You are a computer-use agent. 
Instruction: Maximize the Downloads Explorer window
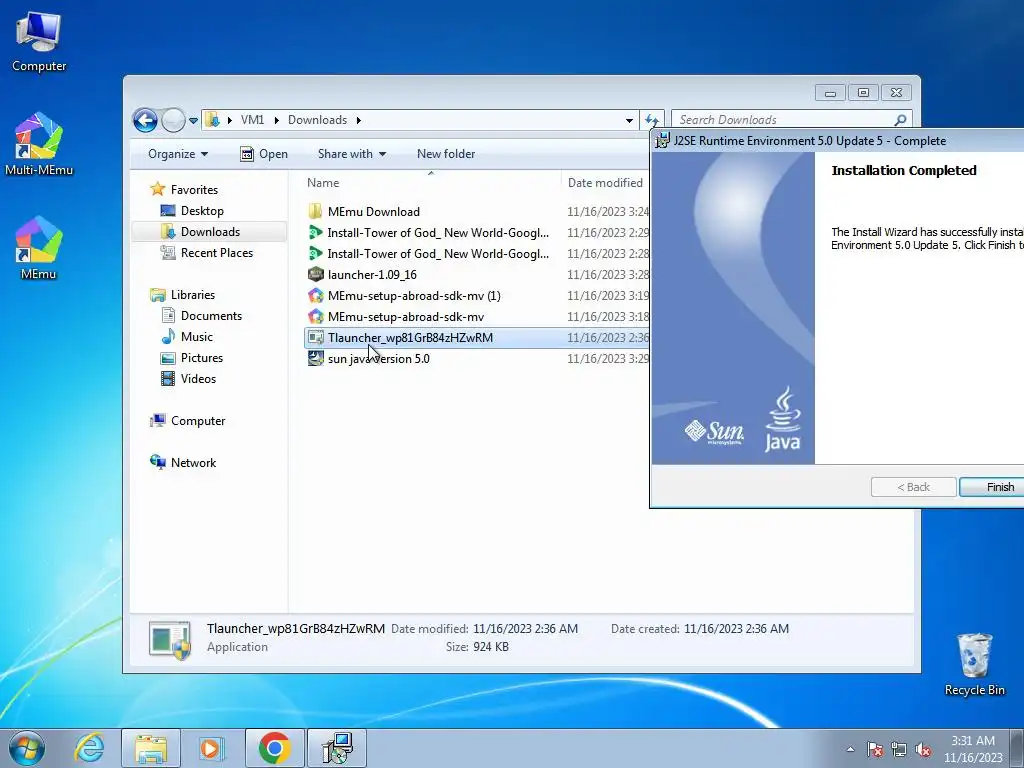(863, 93)
